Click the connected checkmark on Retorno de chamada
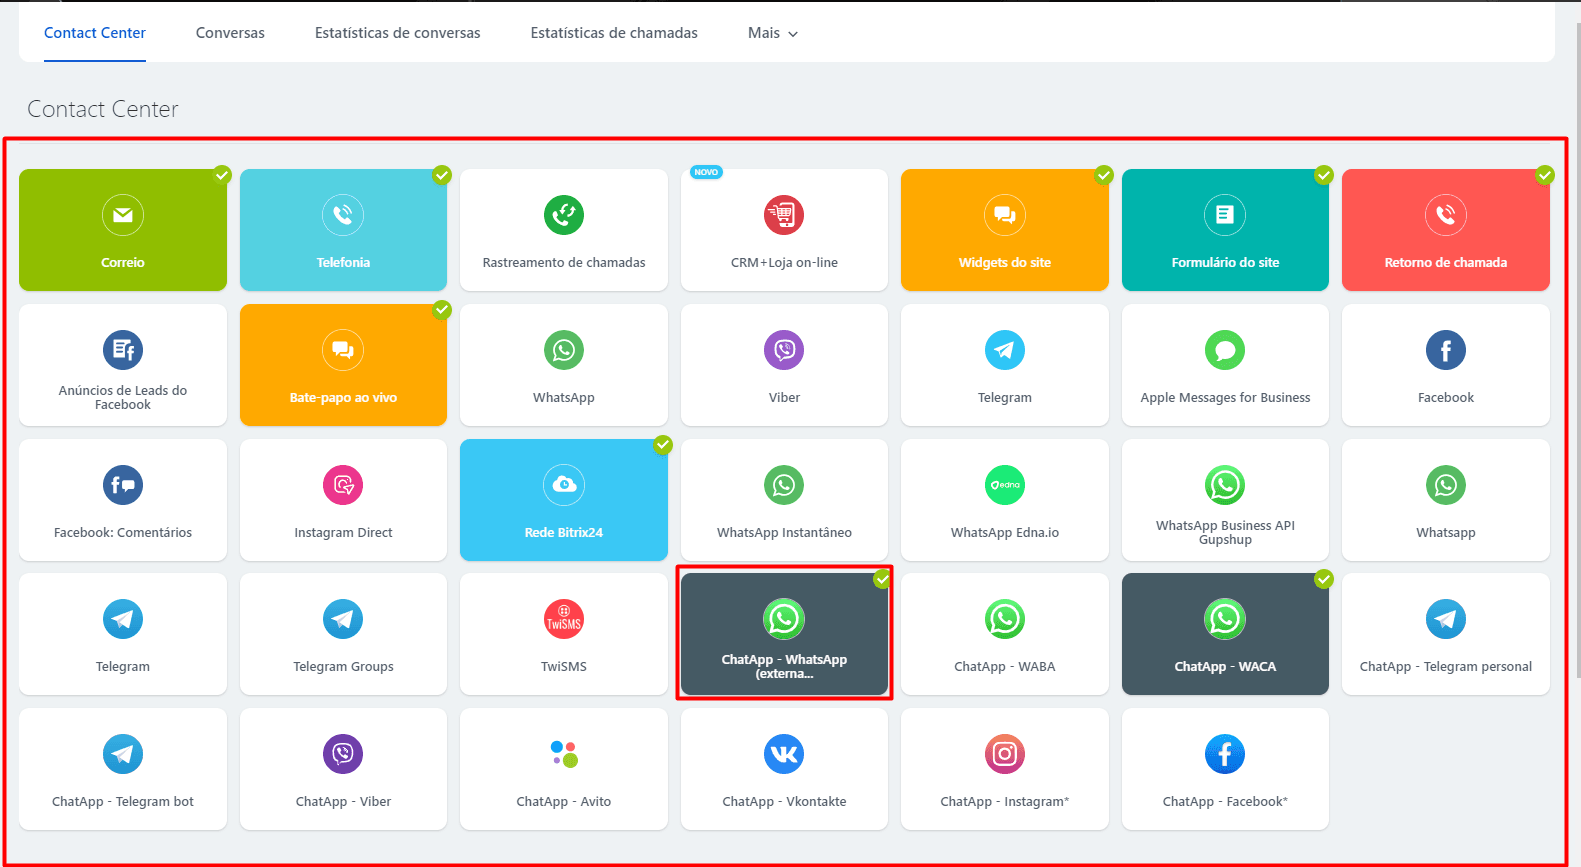1581x867 pixels. (1545, 175)
